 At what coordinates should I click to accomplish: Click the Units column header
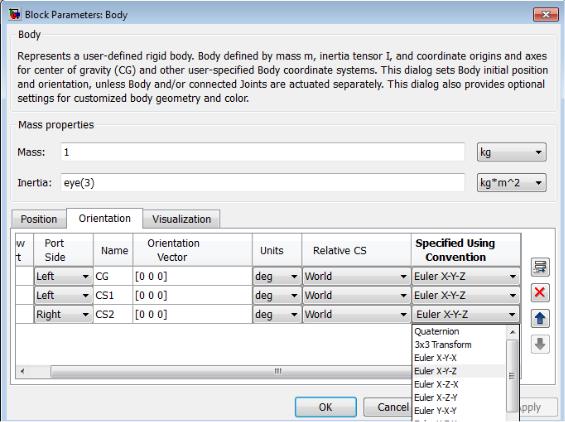coord(277,250)
